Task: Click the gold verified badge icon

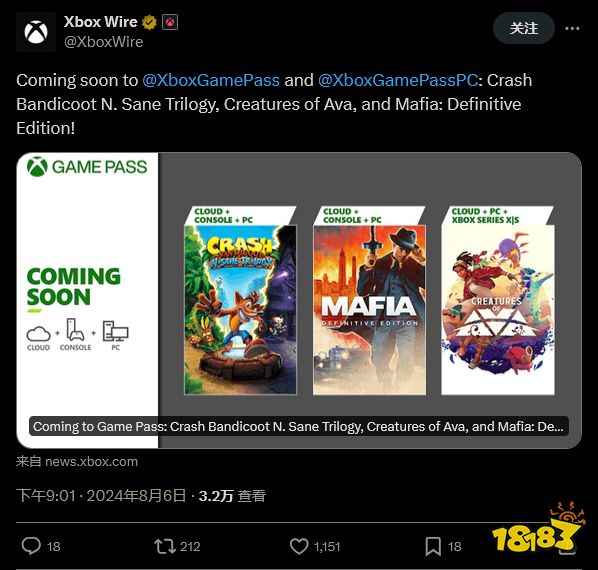Action: 150,22
